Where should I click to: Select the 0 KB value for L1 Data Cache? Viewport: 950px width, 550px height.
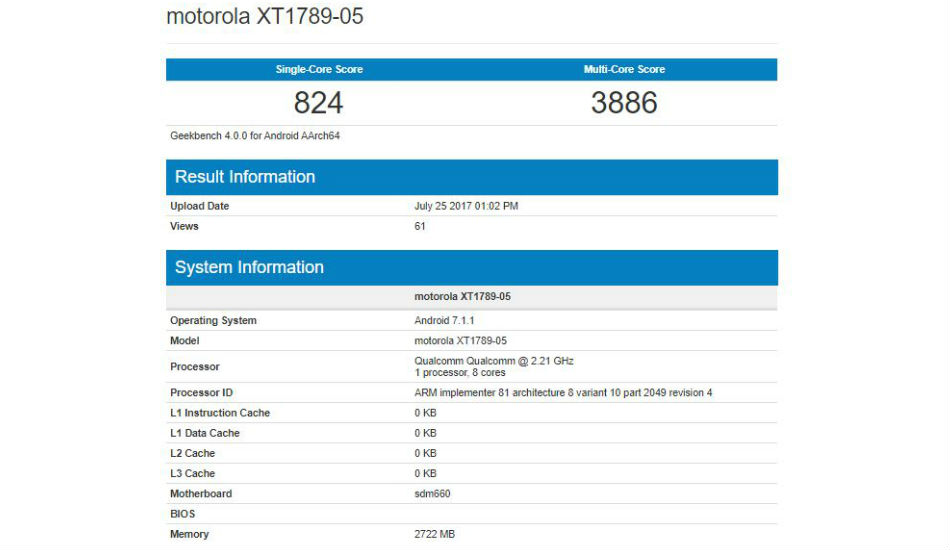pos(425,433)
